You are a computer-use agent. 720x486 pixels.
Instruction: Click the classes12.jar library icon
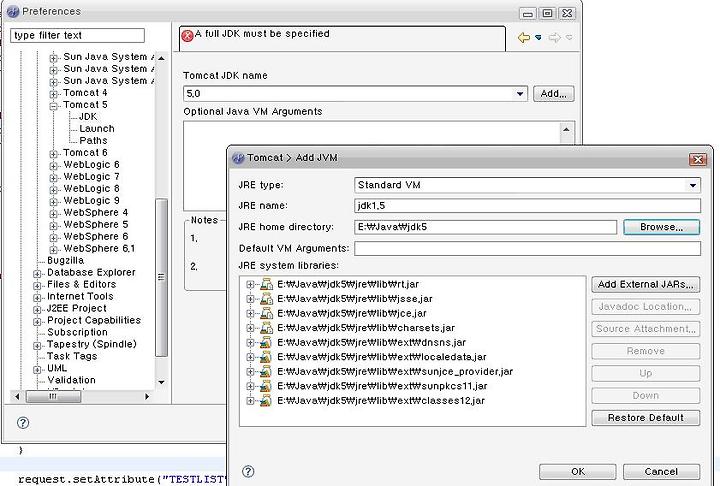point(266,401)
